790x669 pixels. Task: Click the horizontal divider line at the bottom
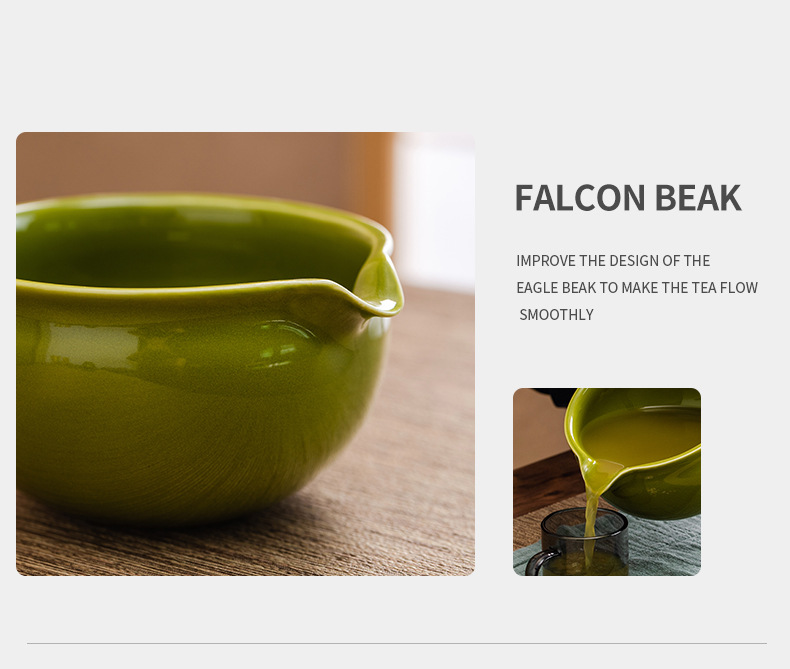click(396, 643)
